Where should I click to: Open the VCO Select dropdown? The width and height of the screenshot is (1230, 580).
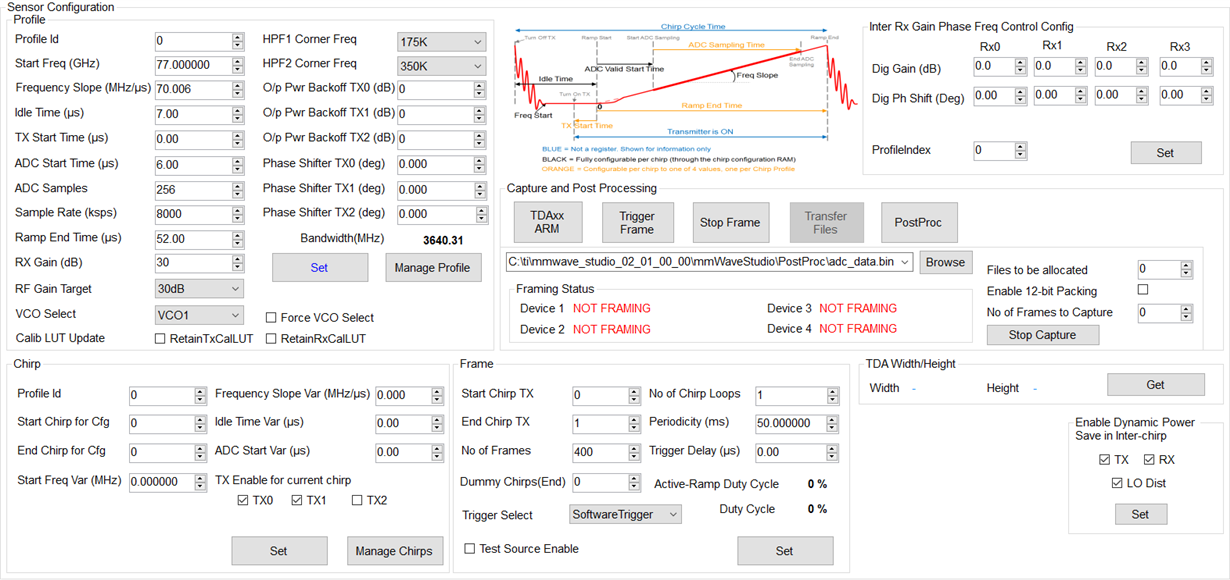[x=199, y=314]
